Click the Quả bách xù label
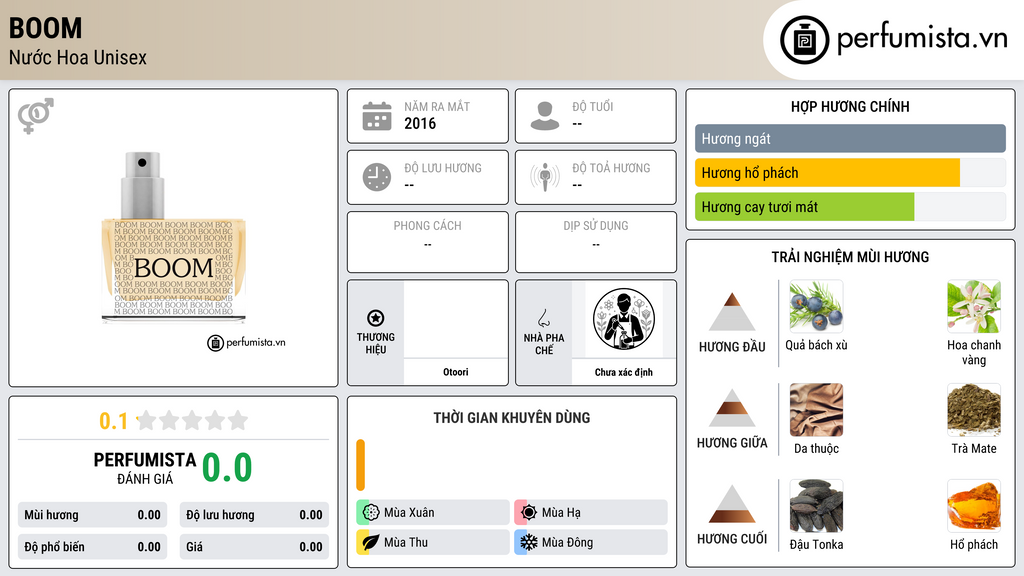Screen dimensions: 1024x576 816,345
